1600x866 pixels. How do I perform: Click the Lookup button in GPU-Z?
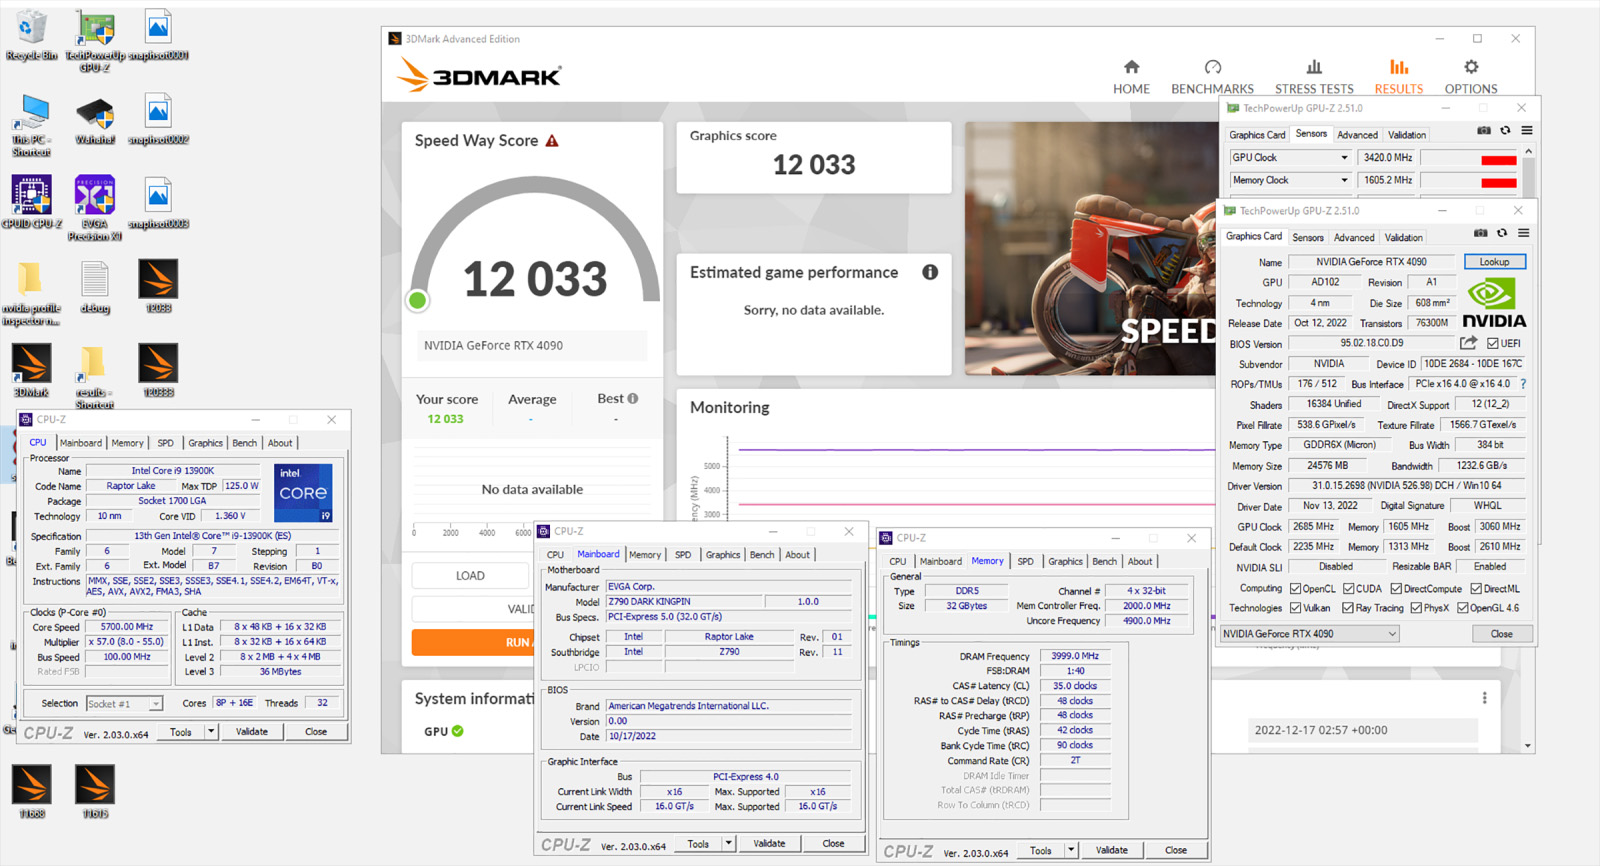pos(1495,262)
